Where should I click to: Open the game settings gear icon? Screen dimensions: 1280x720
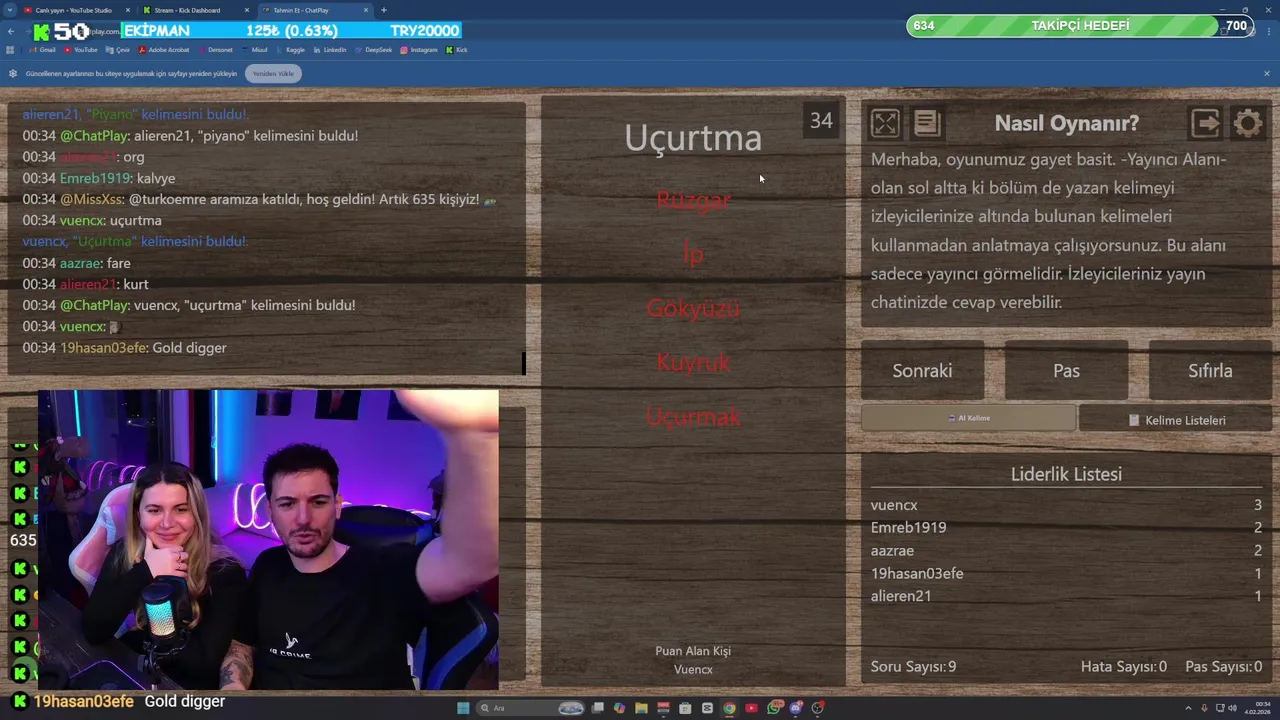click(1248, 123)
